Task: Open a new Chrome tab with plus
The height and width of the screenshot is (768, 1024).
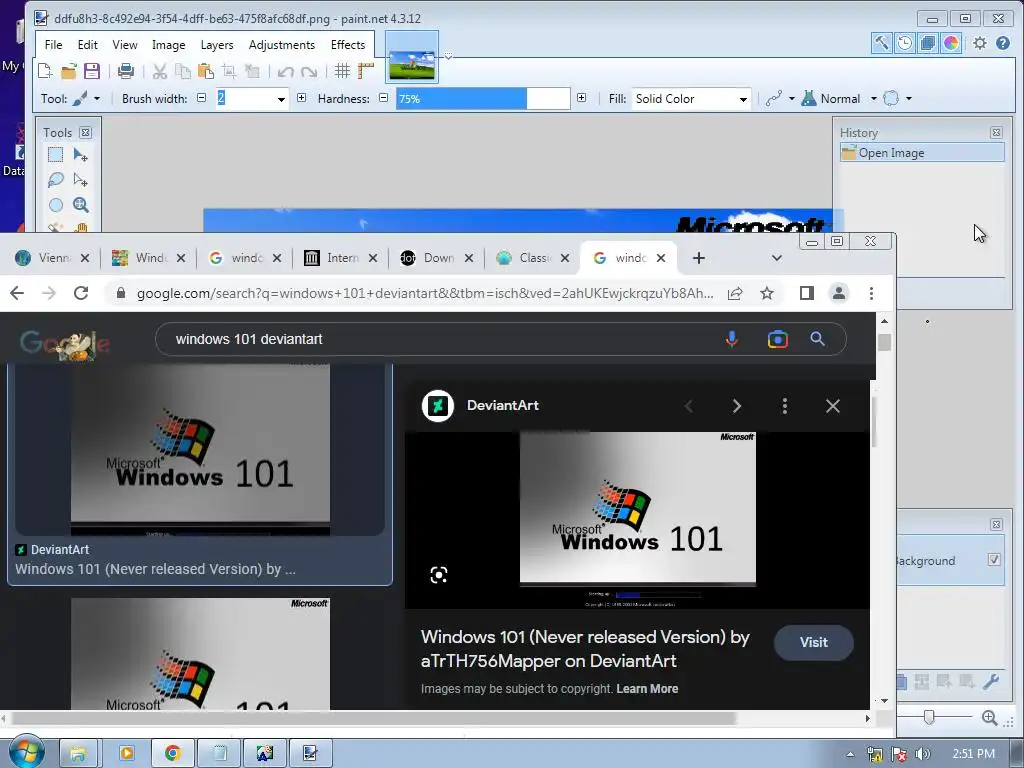Action: coord(699,258)
